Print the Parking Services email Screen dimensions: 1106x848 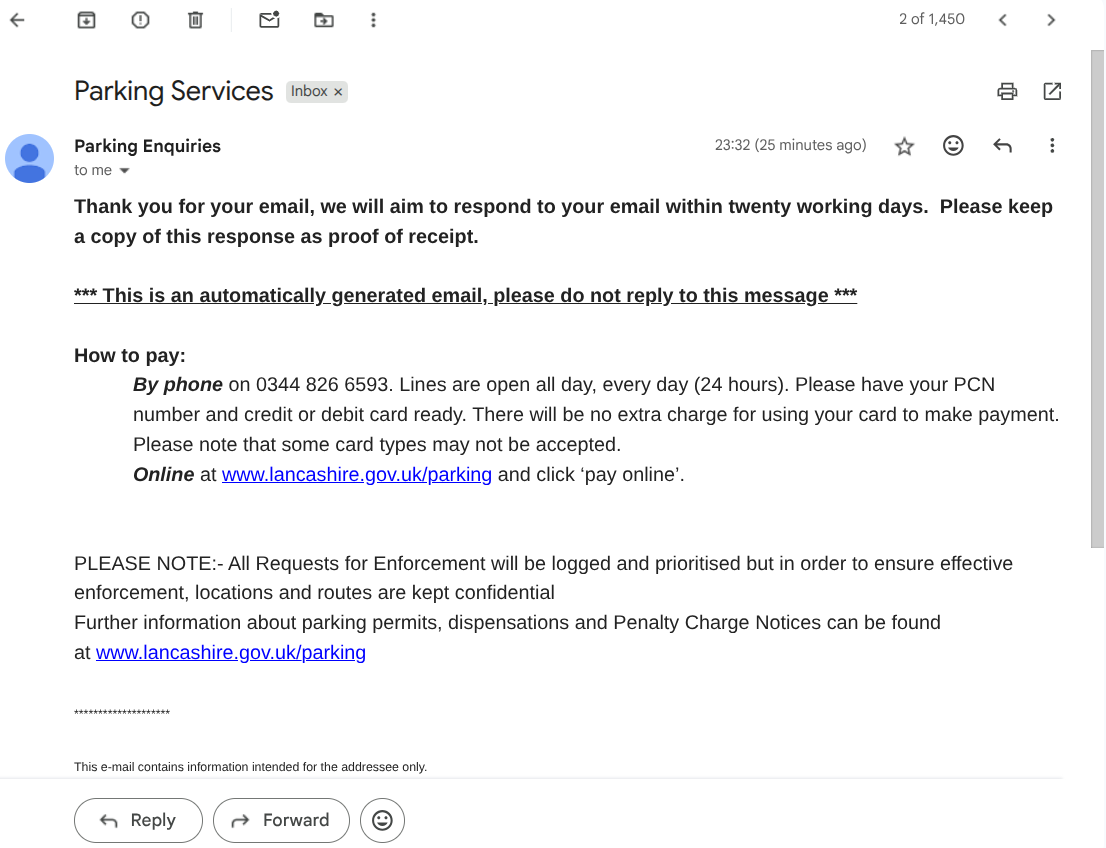tap(1007, 92)
